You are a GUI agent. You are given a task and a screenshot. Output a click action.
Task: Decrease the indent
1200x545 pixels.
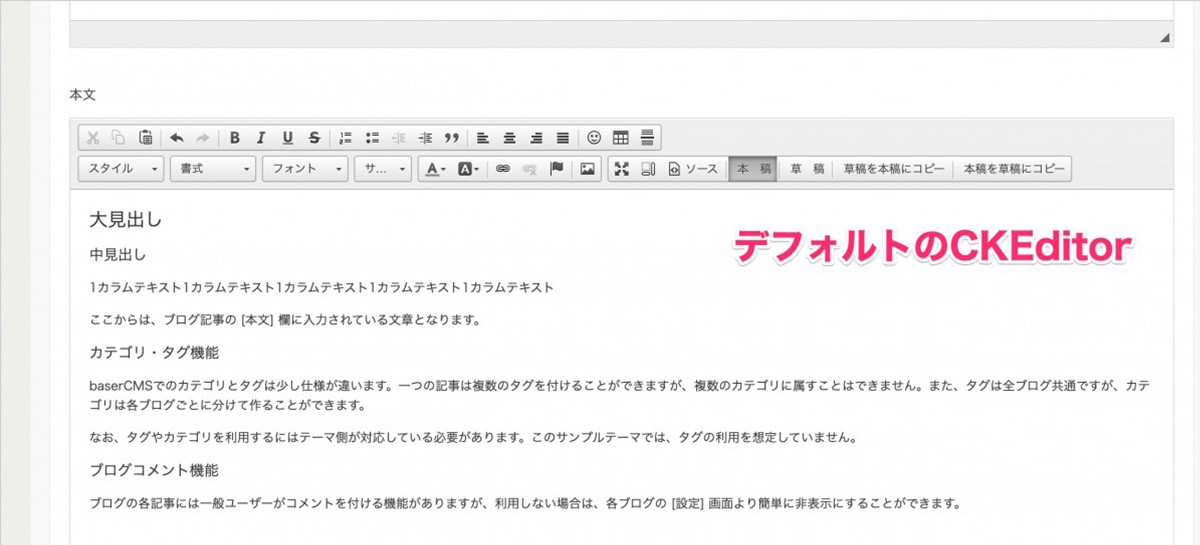pyautogui.click(x=399, y=138)
